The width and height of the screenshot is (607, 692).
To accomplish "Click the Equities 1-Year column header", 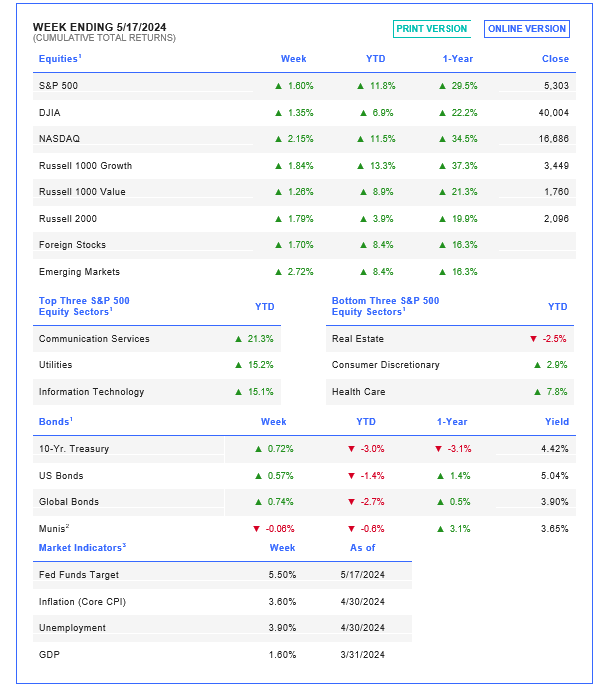I will pos(458,59).
